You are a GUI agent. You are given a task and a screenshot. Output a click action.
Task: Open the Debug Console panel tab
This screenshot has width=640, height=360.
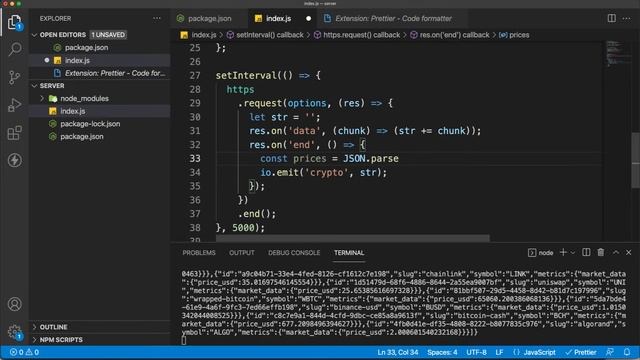294,253
